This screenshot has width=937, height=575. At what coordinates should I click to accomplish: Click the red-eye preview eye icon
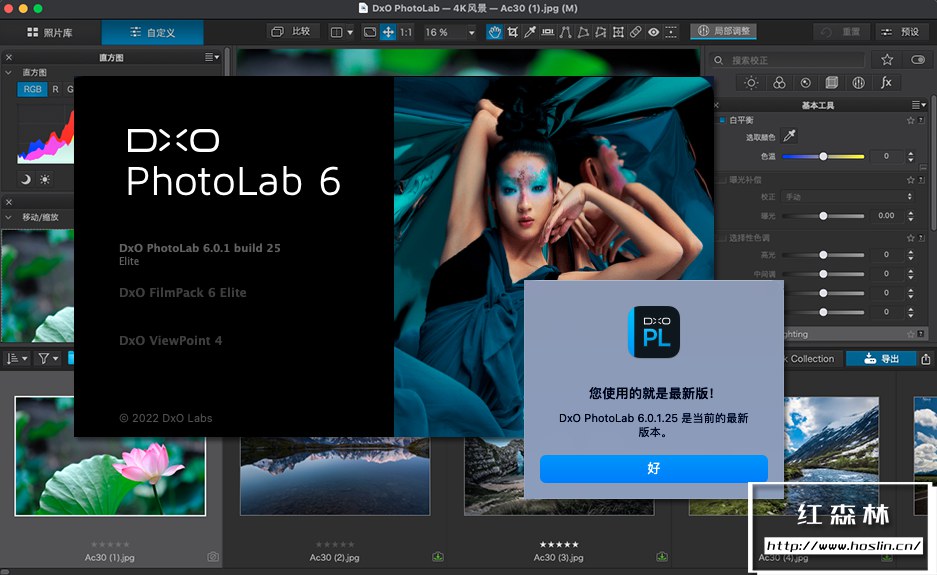point(653,32)
